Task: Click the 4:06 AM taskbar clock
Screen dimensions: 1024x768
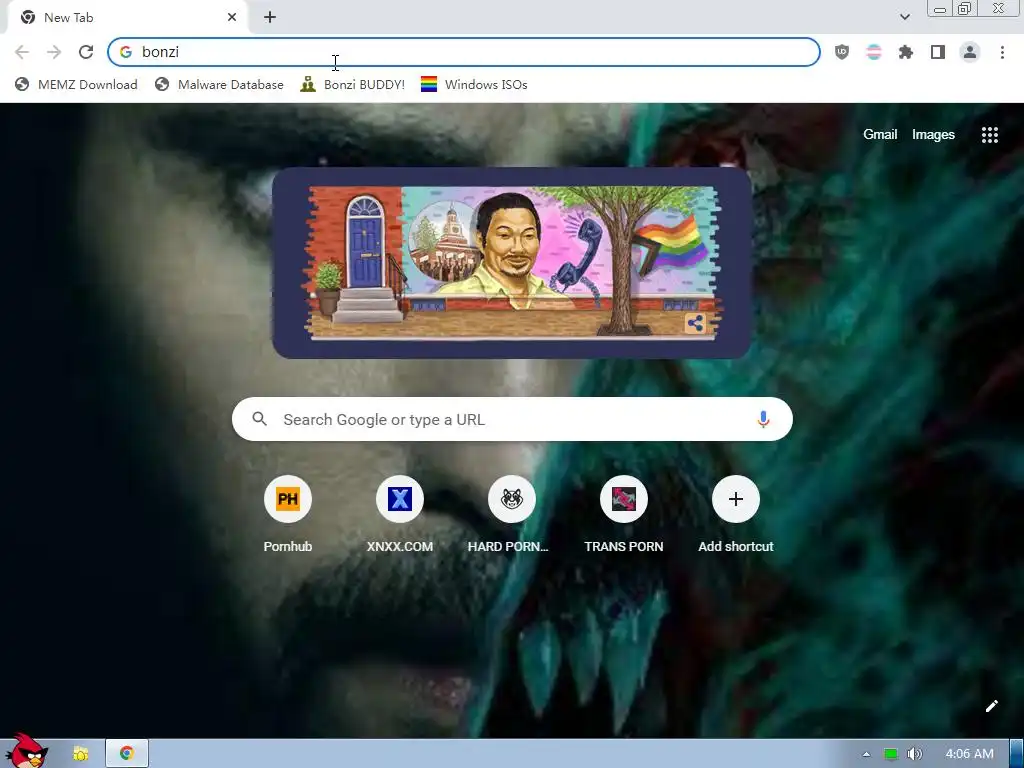Action: click(969, 754)
